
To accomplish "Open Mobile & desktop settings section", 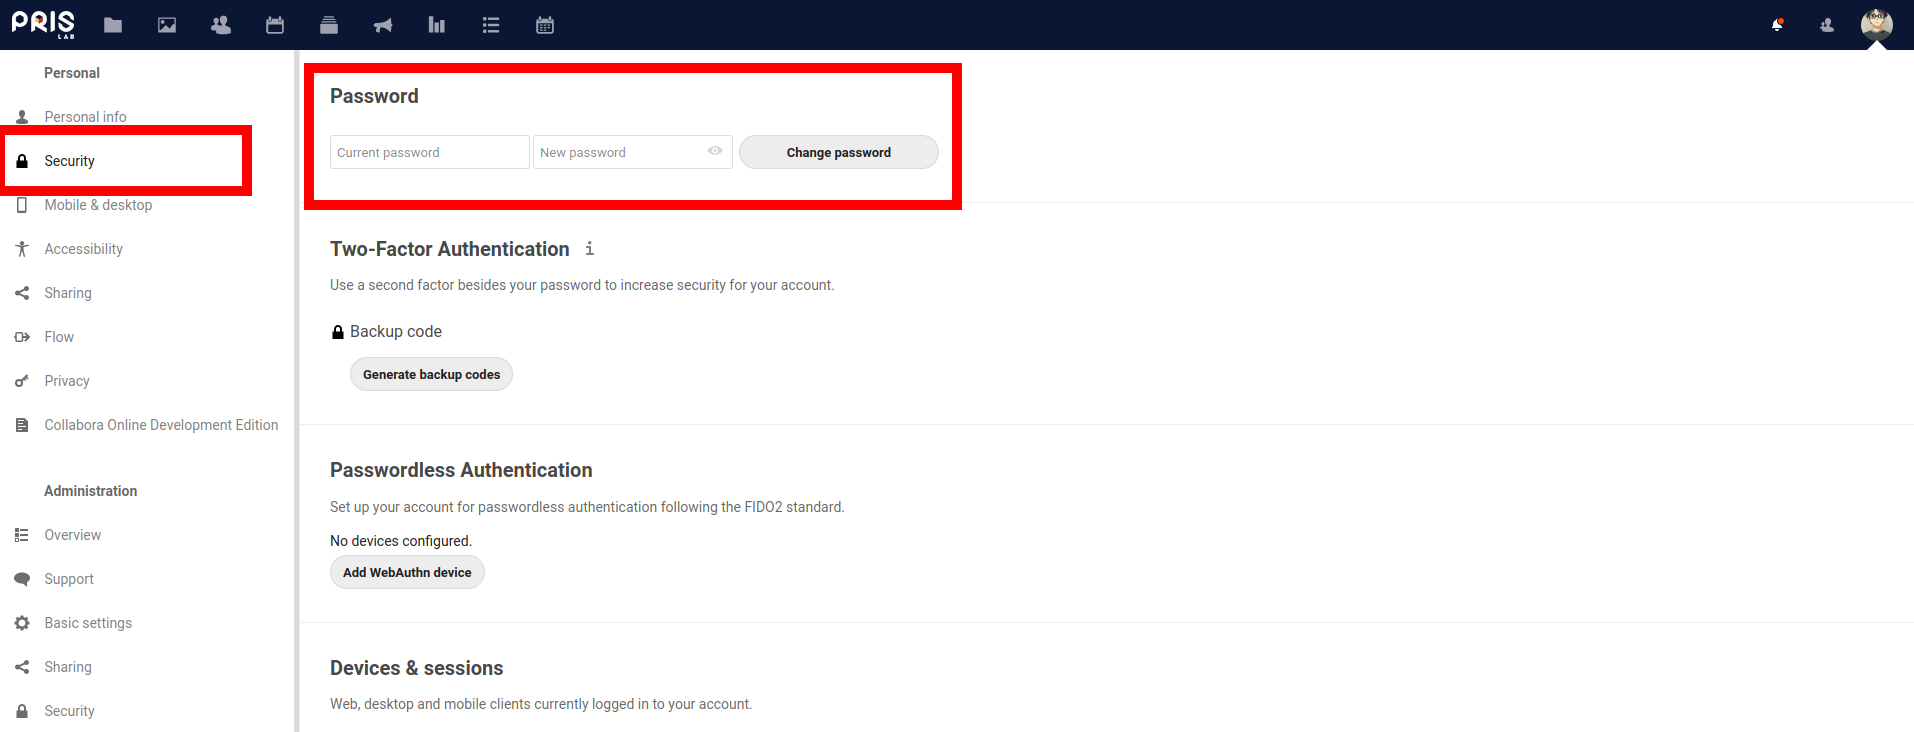I will pos(98,205).
